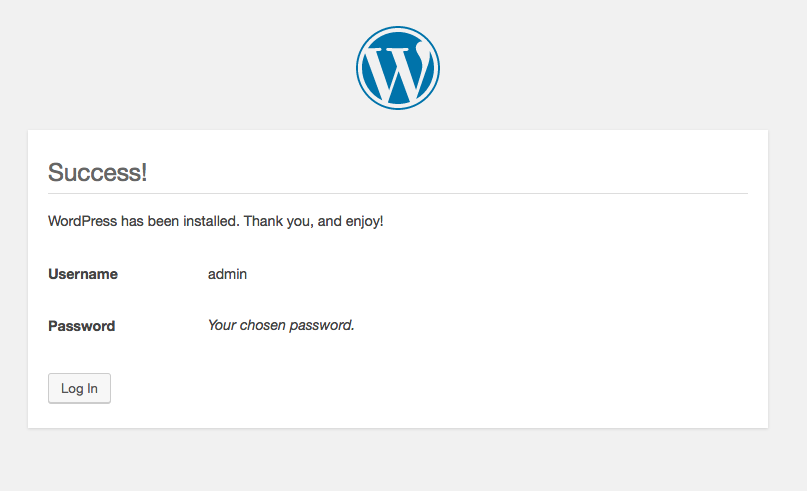Screen dimensions: 807x491
Task: Click the "Success!" heading
Action: click(x=98, y=172)
